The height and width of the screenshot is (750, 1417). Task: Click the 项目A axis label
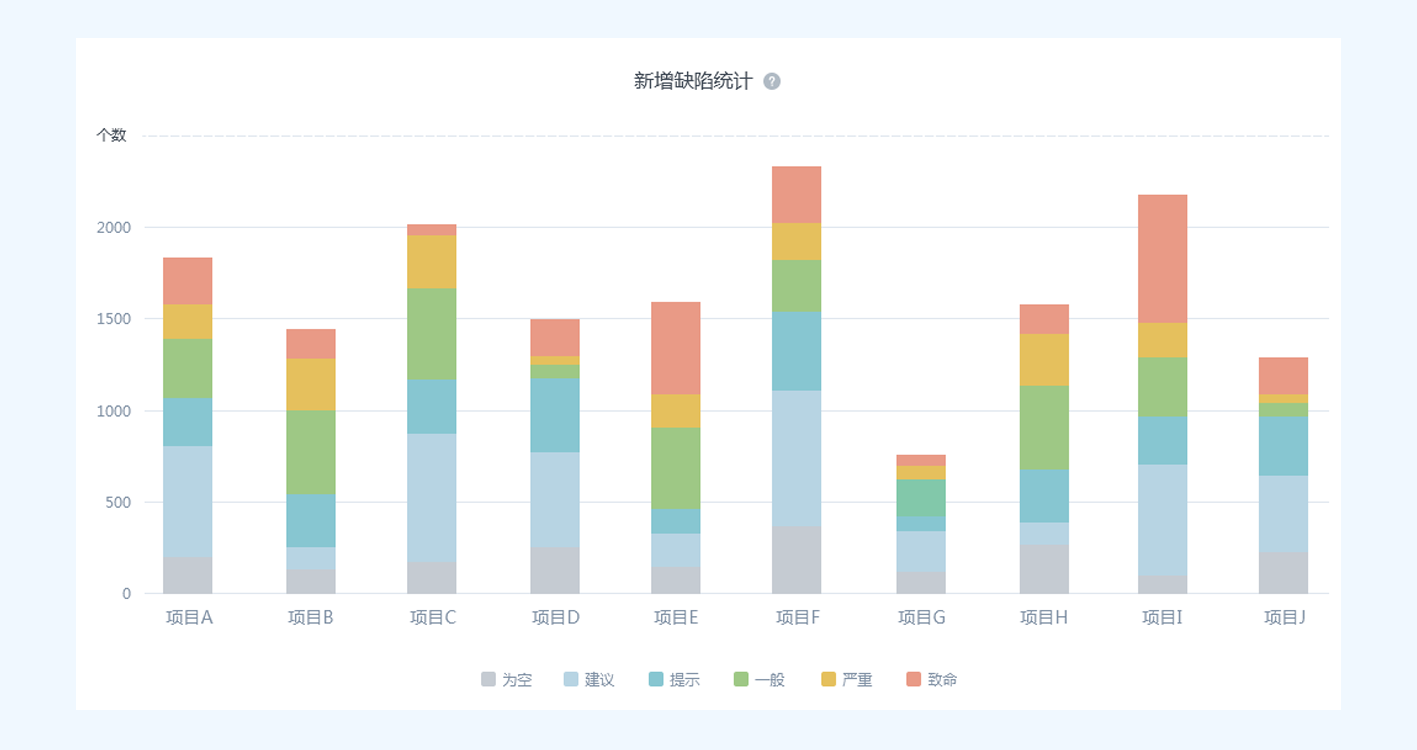click(189, 618)
